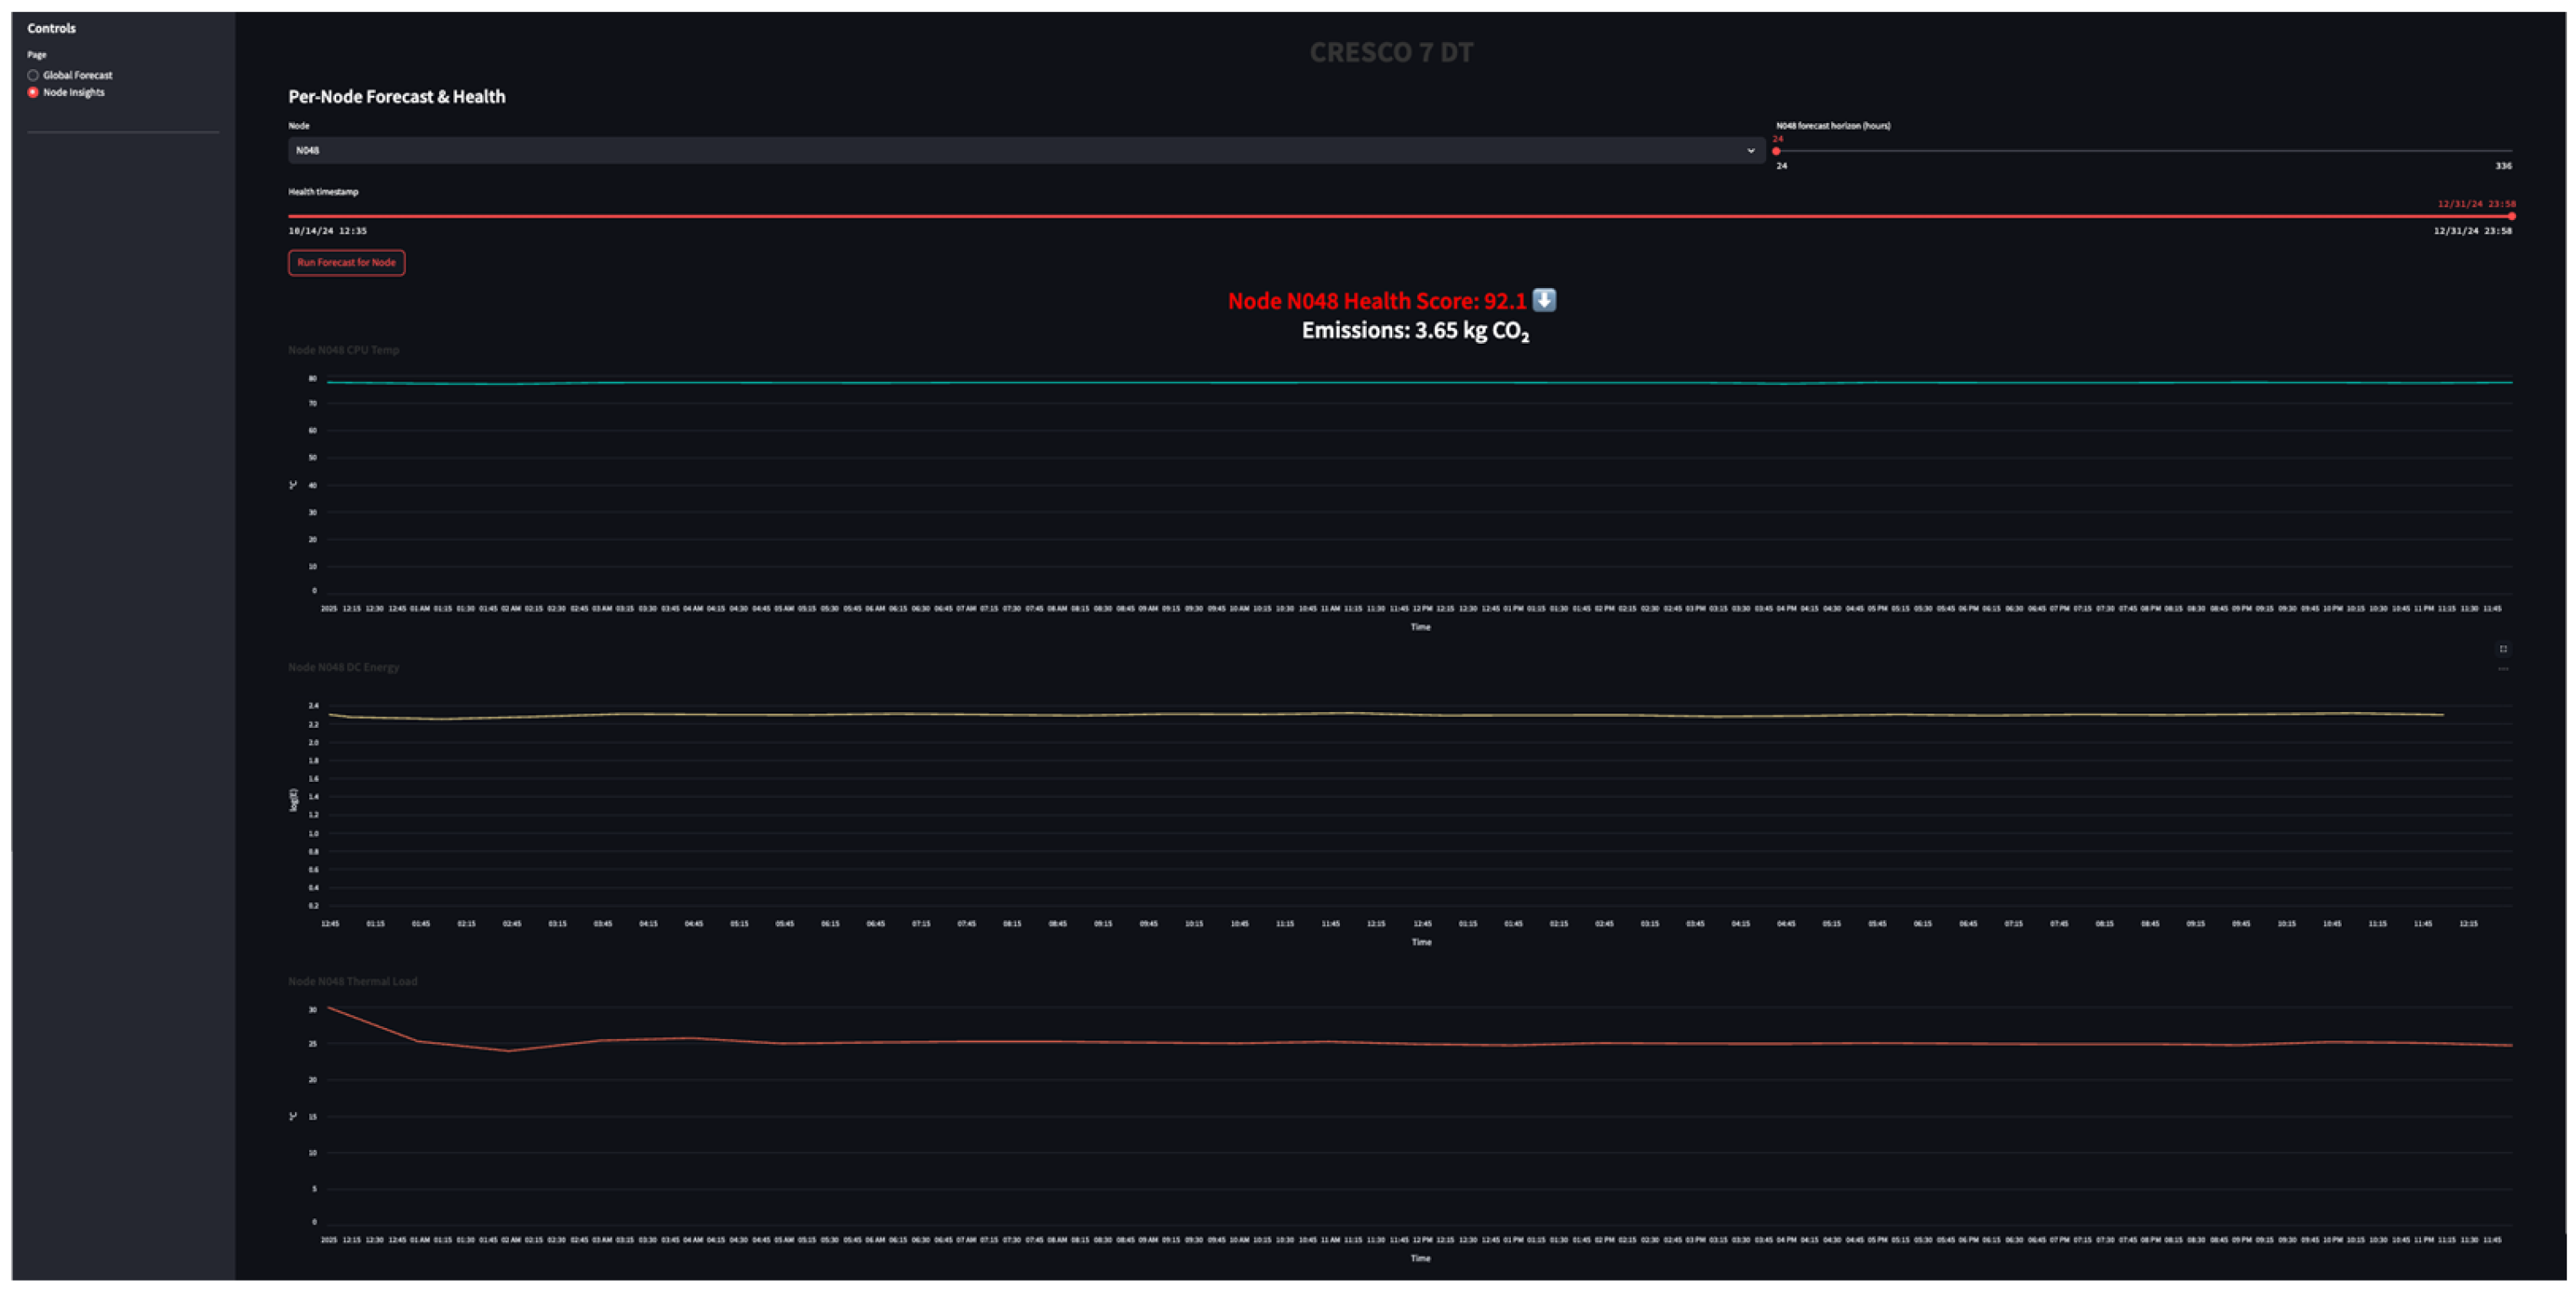The width and height of the screenshot is (2576, 1290).
Task: Click the Node N048 Thermal Load chart title
Action: coord(352,981)
